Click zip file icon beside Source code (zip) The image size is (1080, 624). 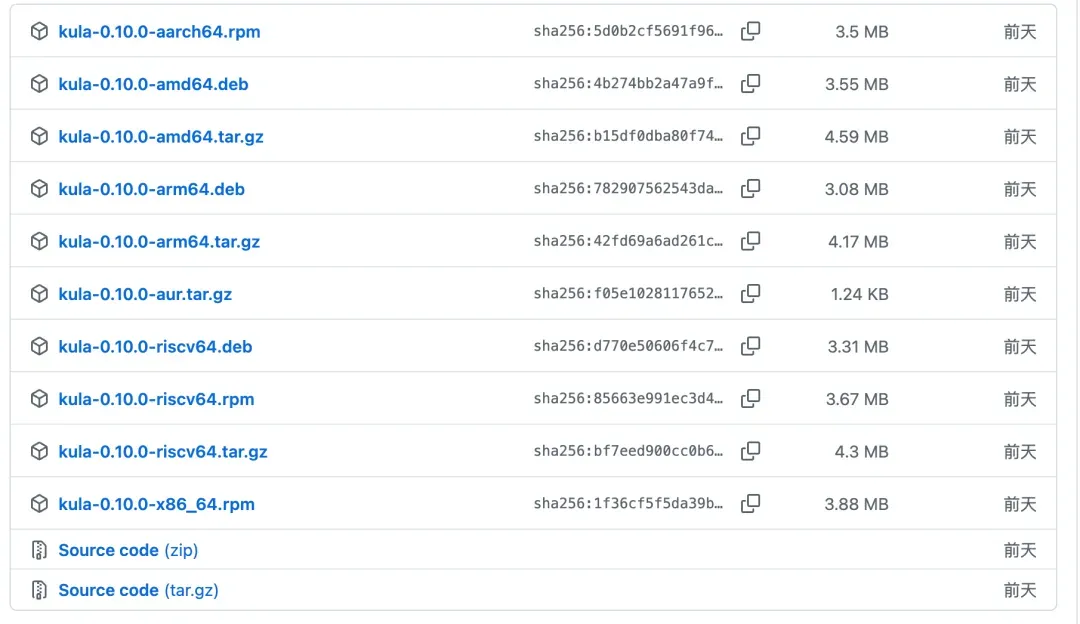(39, 550)
